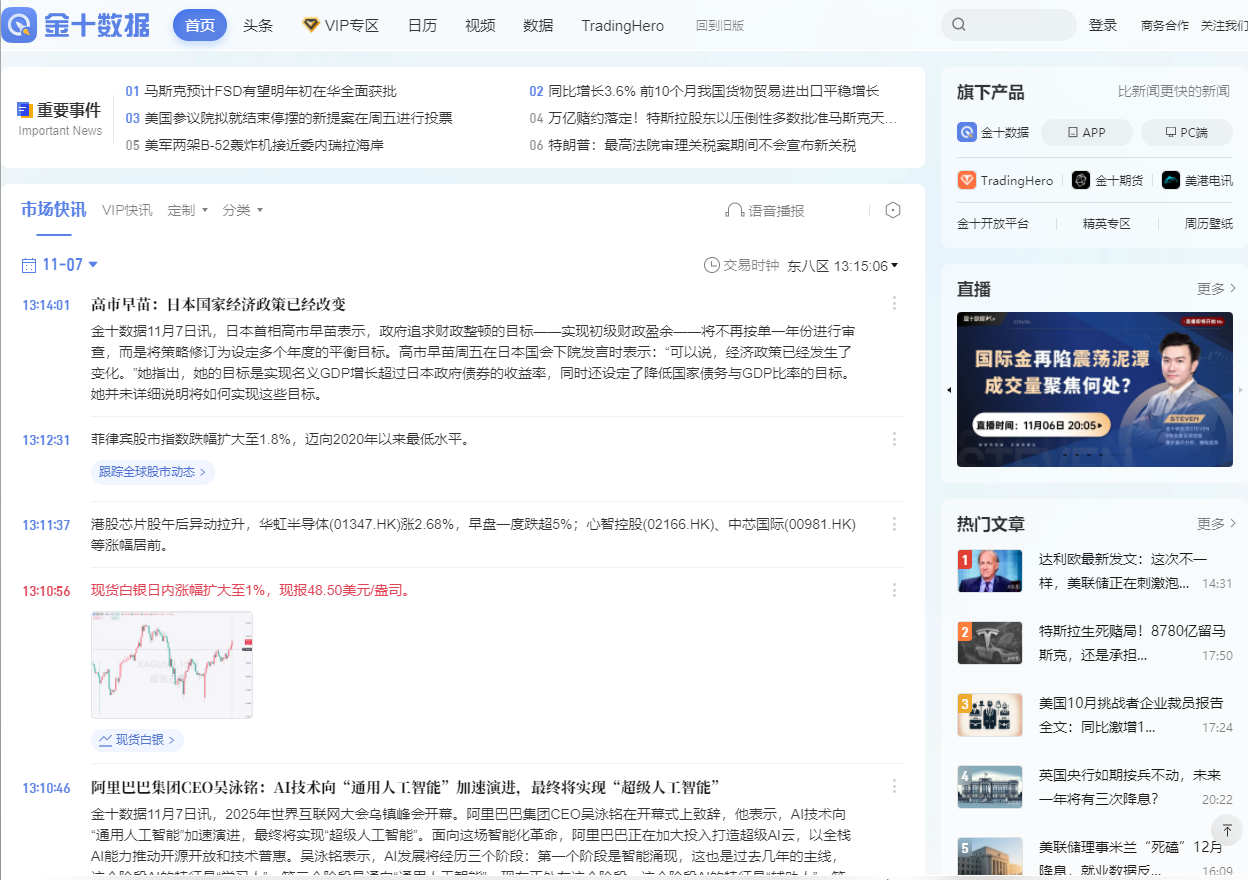Click the 国际金 live stream thumbnail

1094,389
